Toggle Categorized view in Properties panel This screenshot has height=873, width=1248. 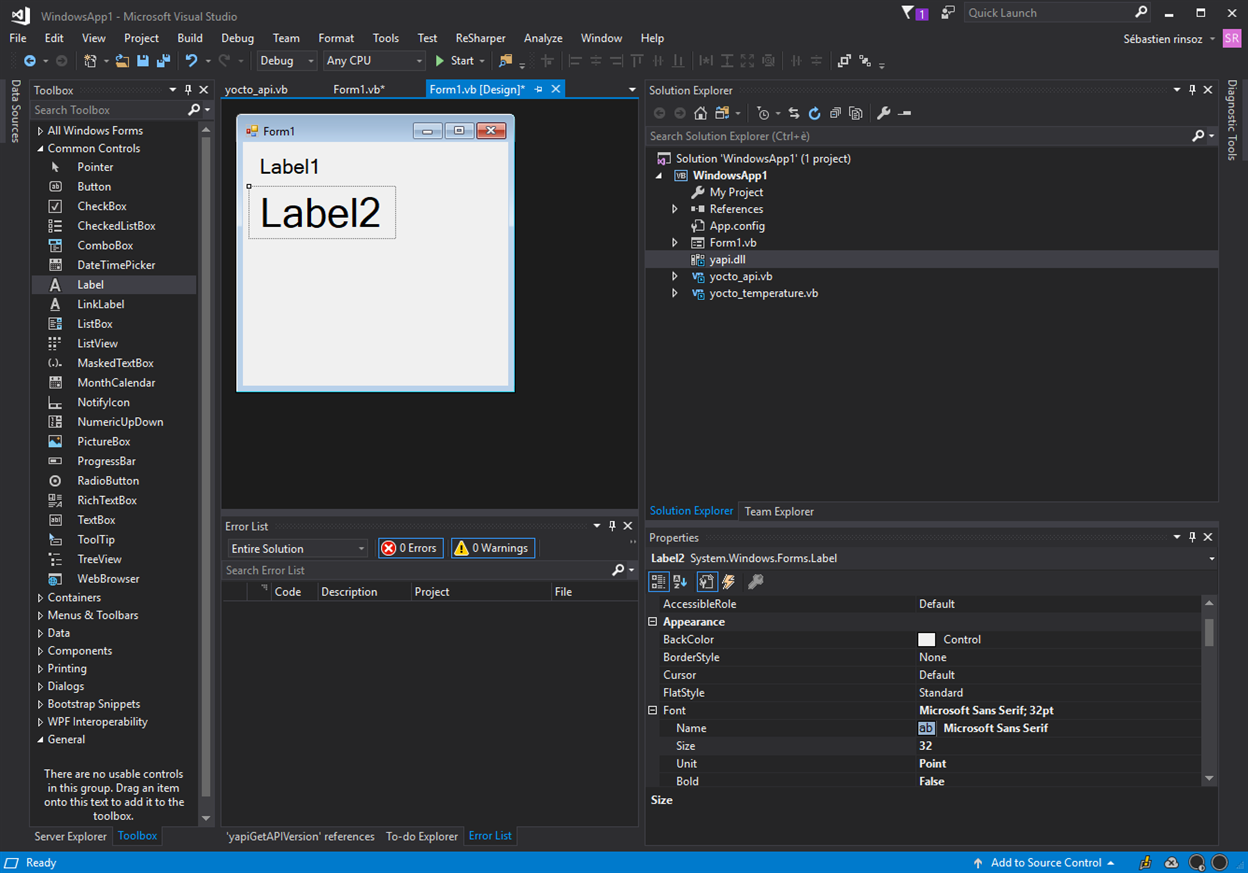(658, 582)
